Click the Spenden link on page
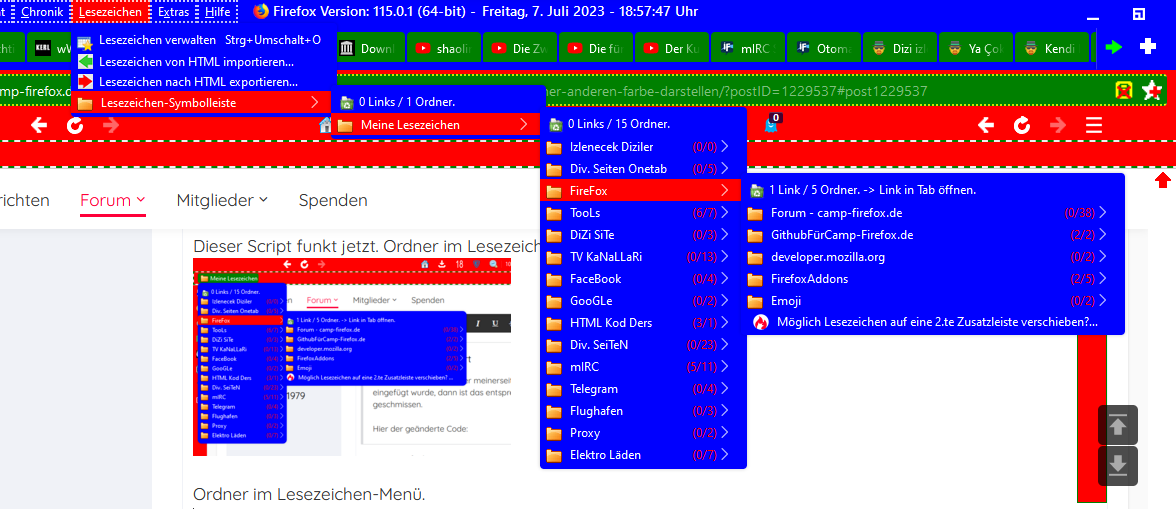The height and width of the screenshot is (509, 1176). point(333,200)
